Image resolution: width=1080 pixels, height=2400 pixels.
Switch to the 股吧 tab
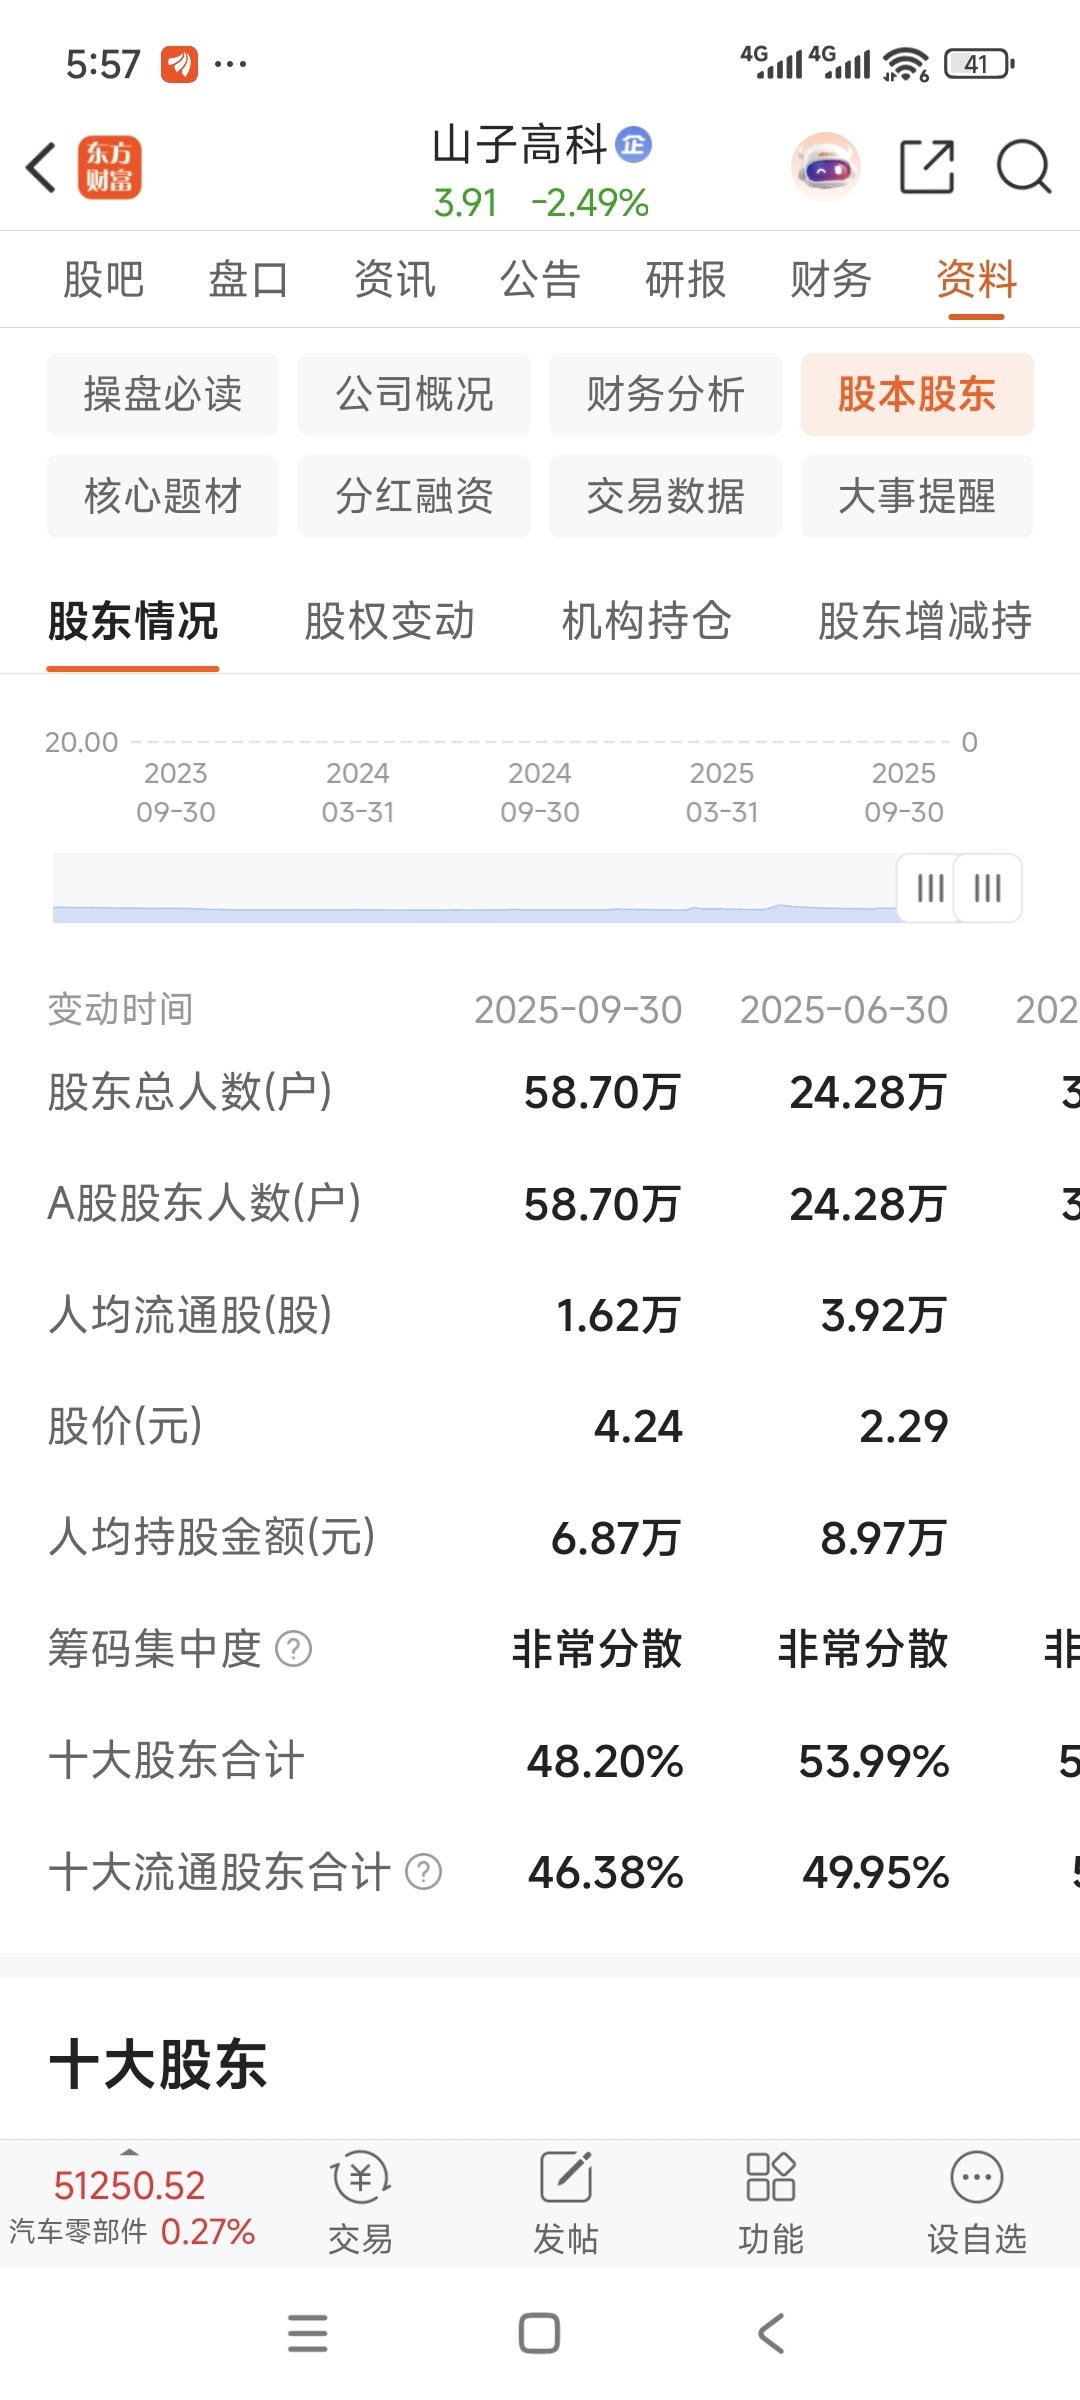[104, 279]
